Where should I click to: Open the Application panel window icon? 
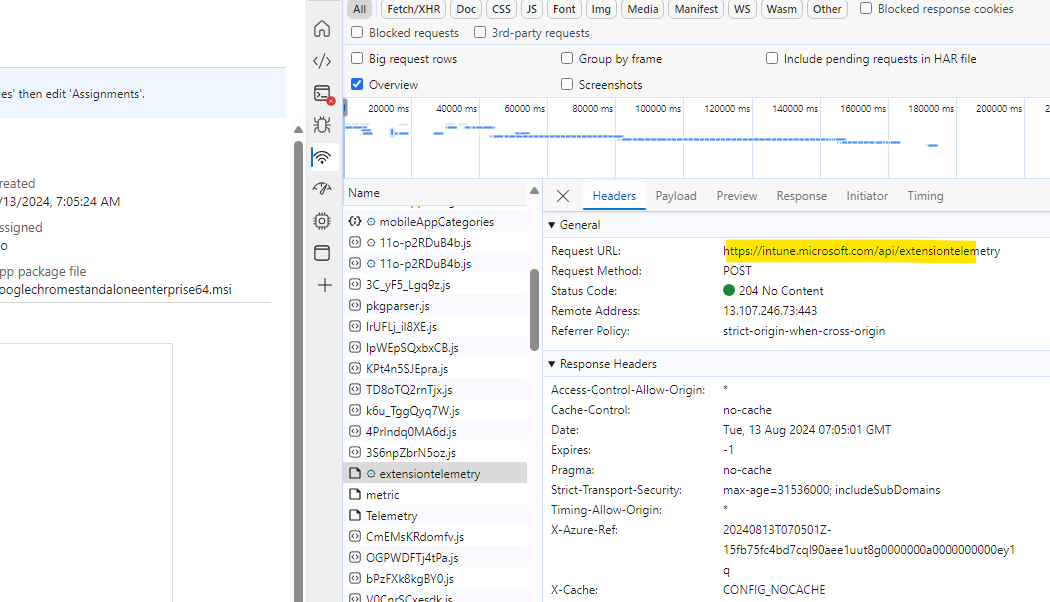(x=322, y=252)
